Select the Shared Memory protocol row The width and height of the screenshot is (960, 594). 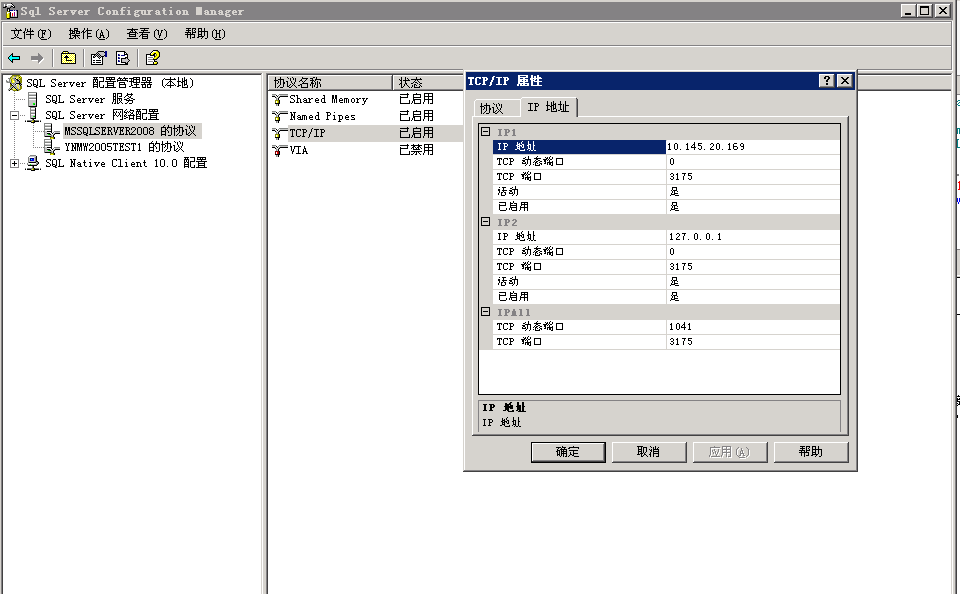(366, 99)
